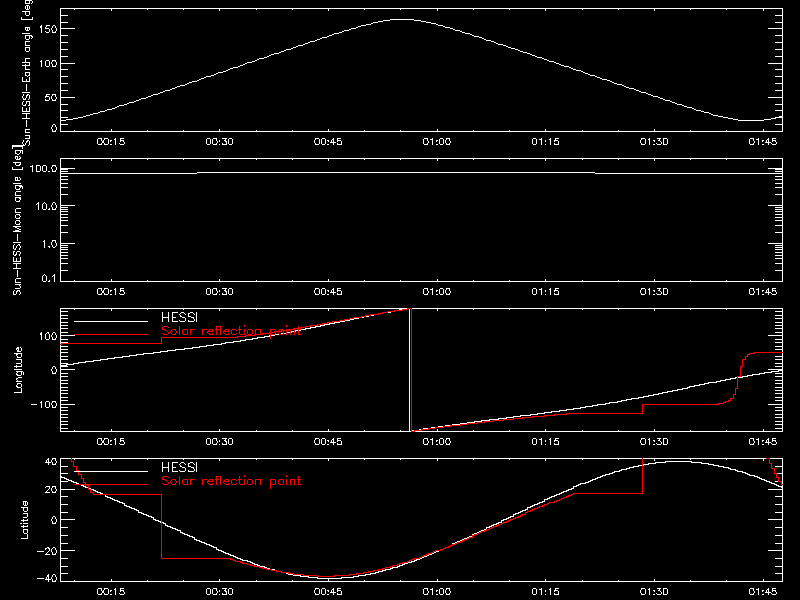Click 01:30 time label under Earth angle plot
Viewport: 800px width, 600px height.
654,142
